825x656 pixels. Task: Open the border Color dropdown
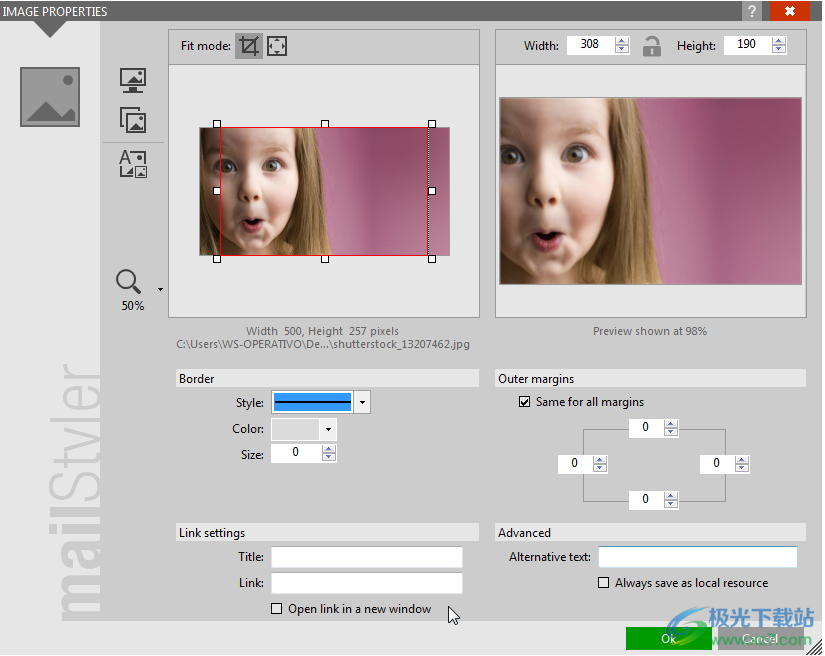[327, 429]
